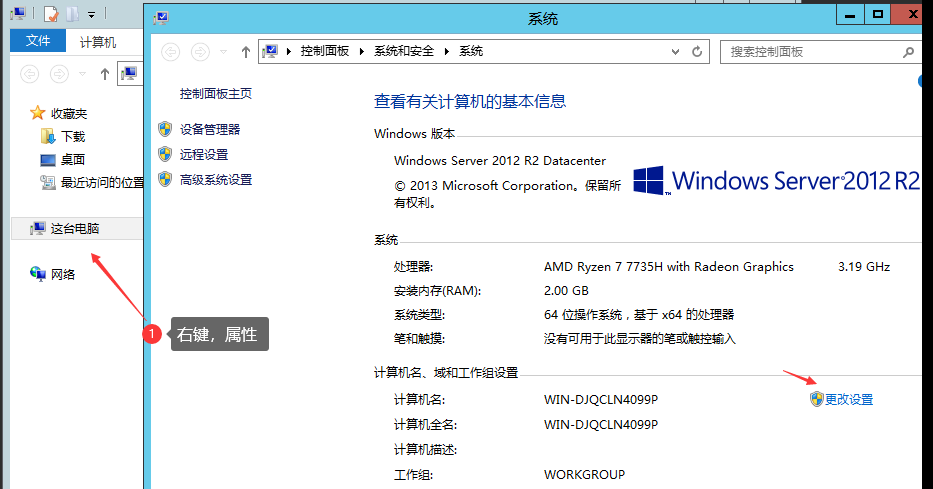
Task: Select 控制面板 in the address breadcrumb
Action: click(325, 51)
